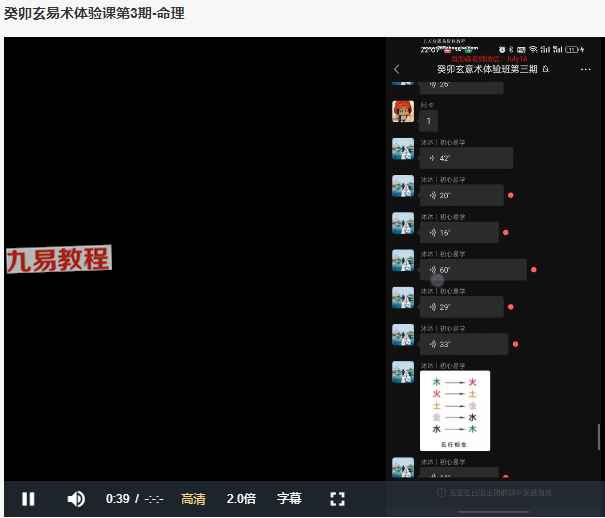
Task: Click the red unread dot beside 60" message
Action: [534, 270]
